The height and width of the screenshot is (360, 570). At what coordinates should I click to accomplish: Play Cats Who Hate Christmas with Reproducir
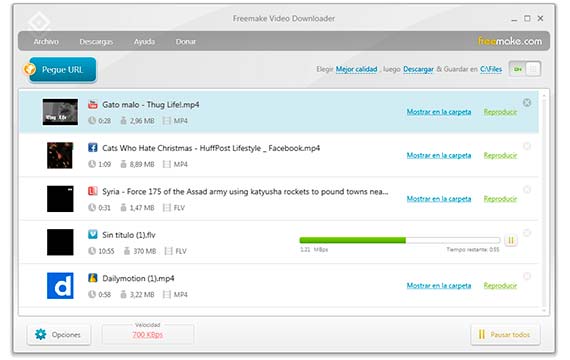click(x=500, y=155)
